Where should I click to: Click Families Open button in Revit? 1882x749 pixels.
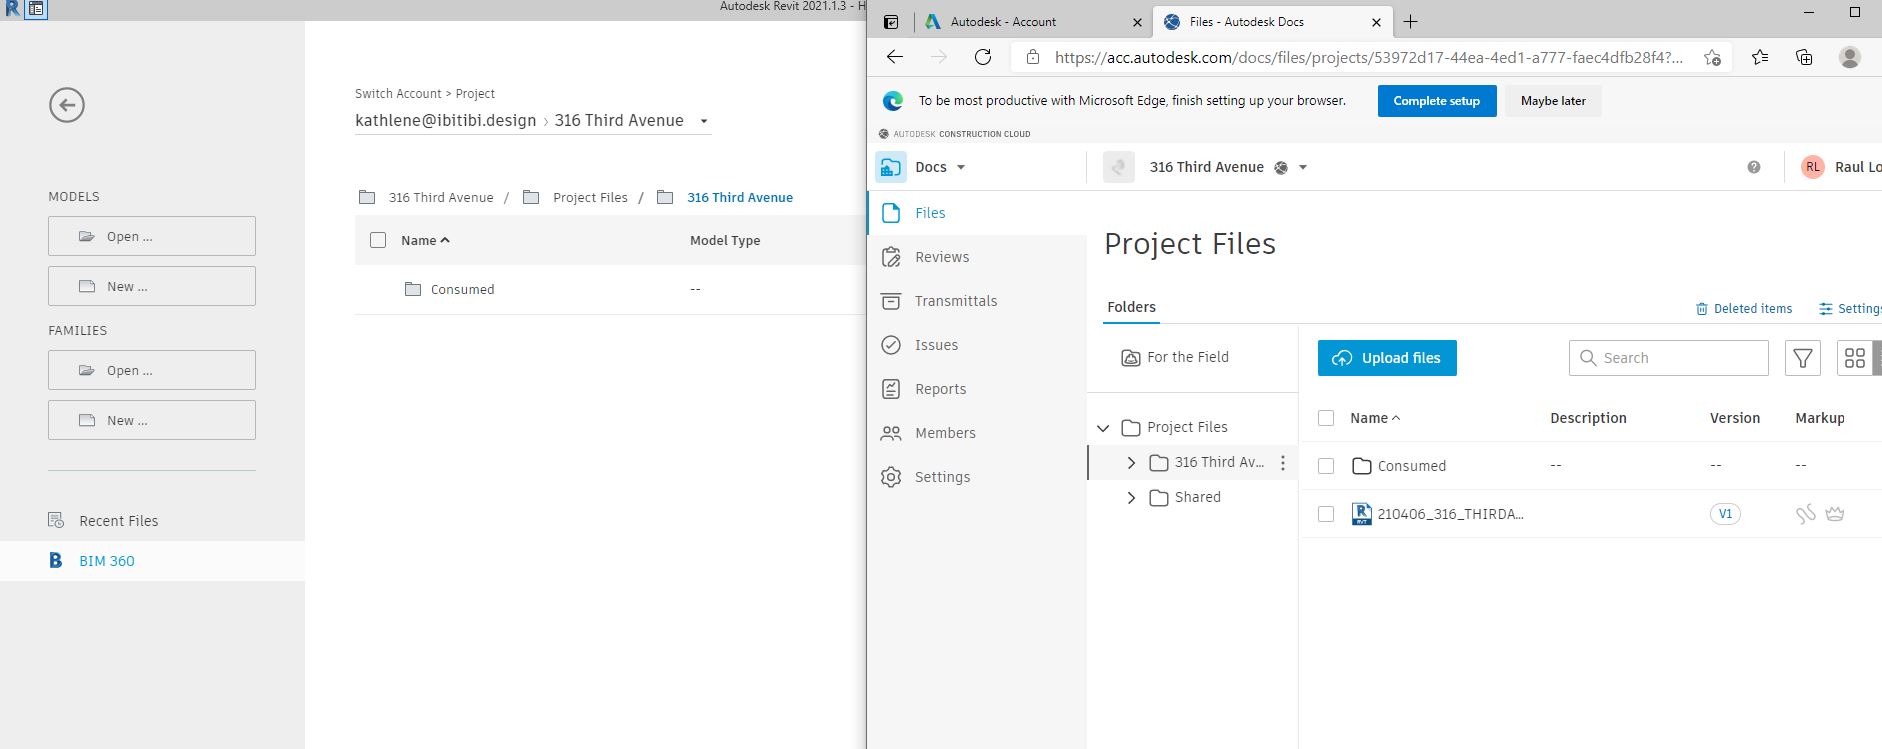coord(152,370)
